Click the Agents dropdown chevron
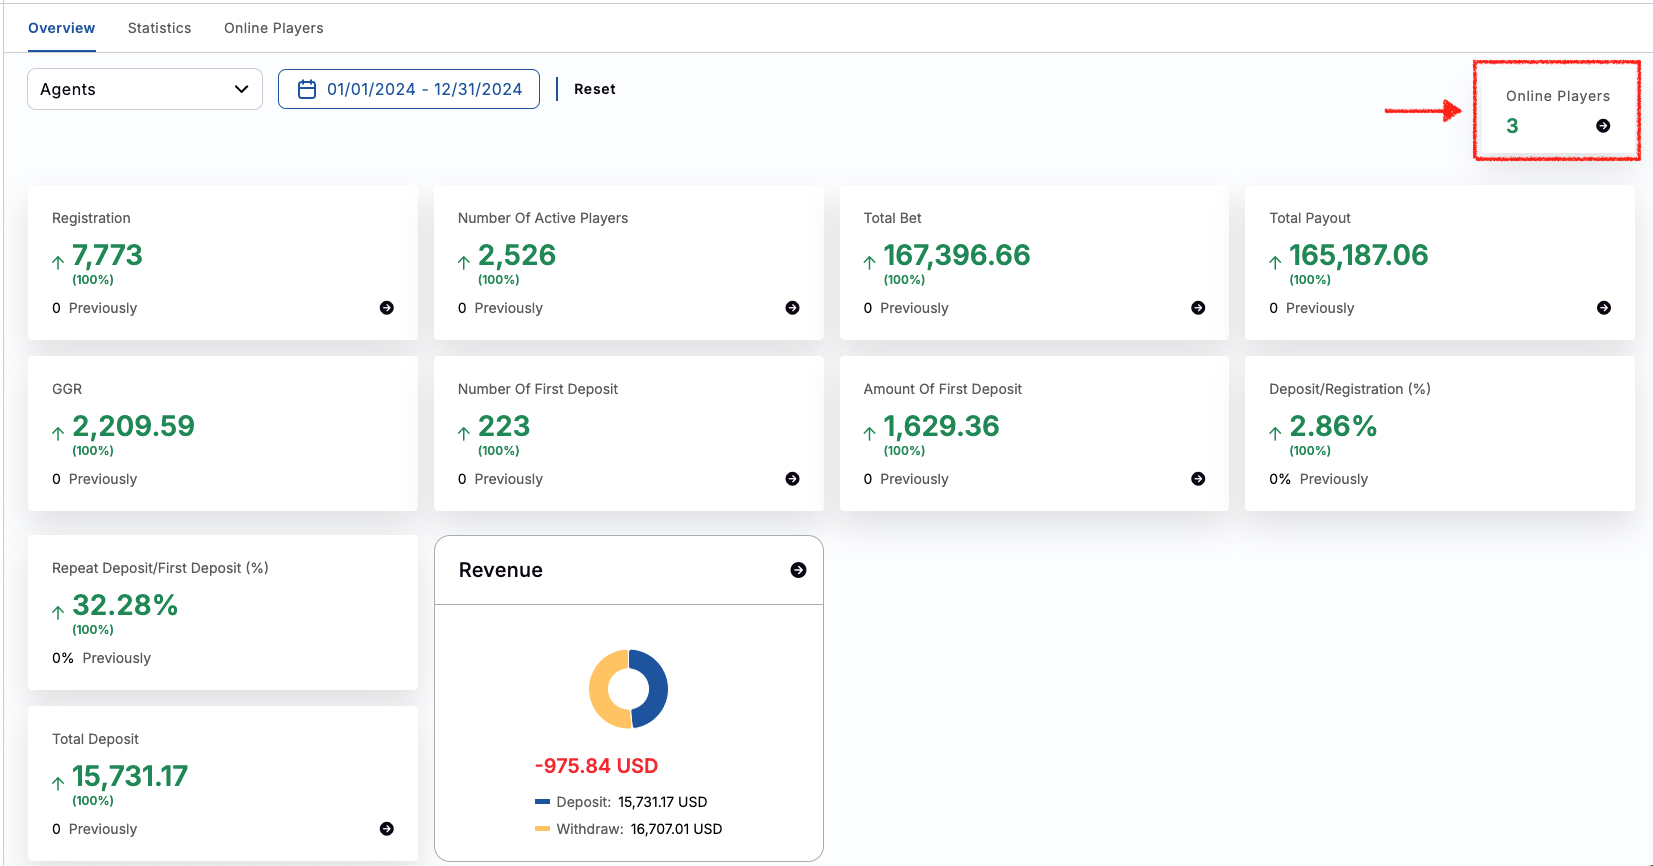This screenshot has height=866, width=1653. click(241, 89)
